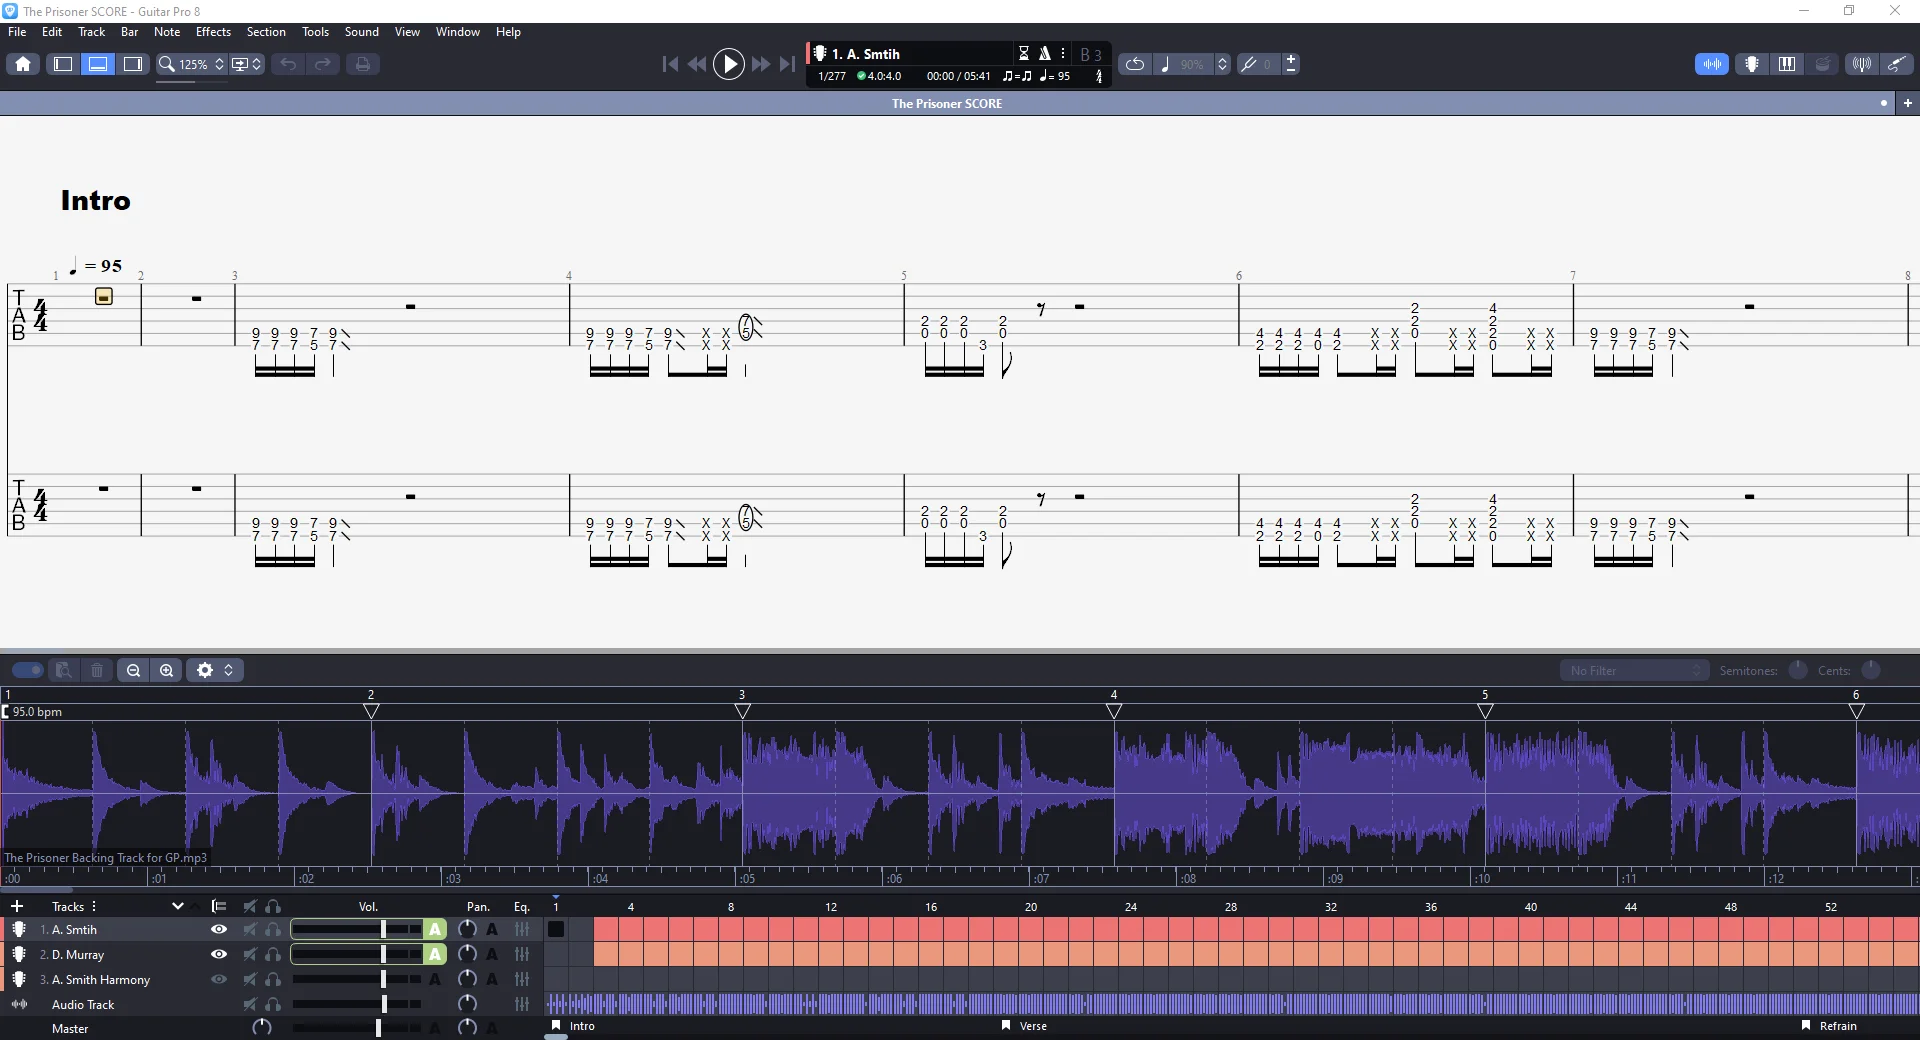Screen dimensions: 1920x1040
Task: Open the equalizer for A. Smtih
Action: point(522,929)
